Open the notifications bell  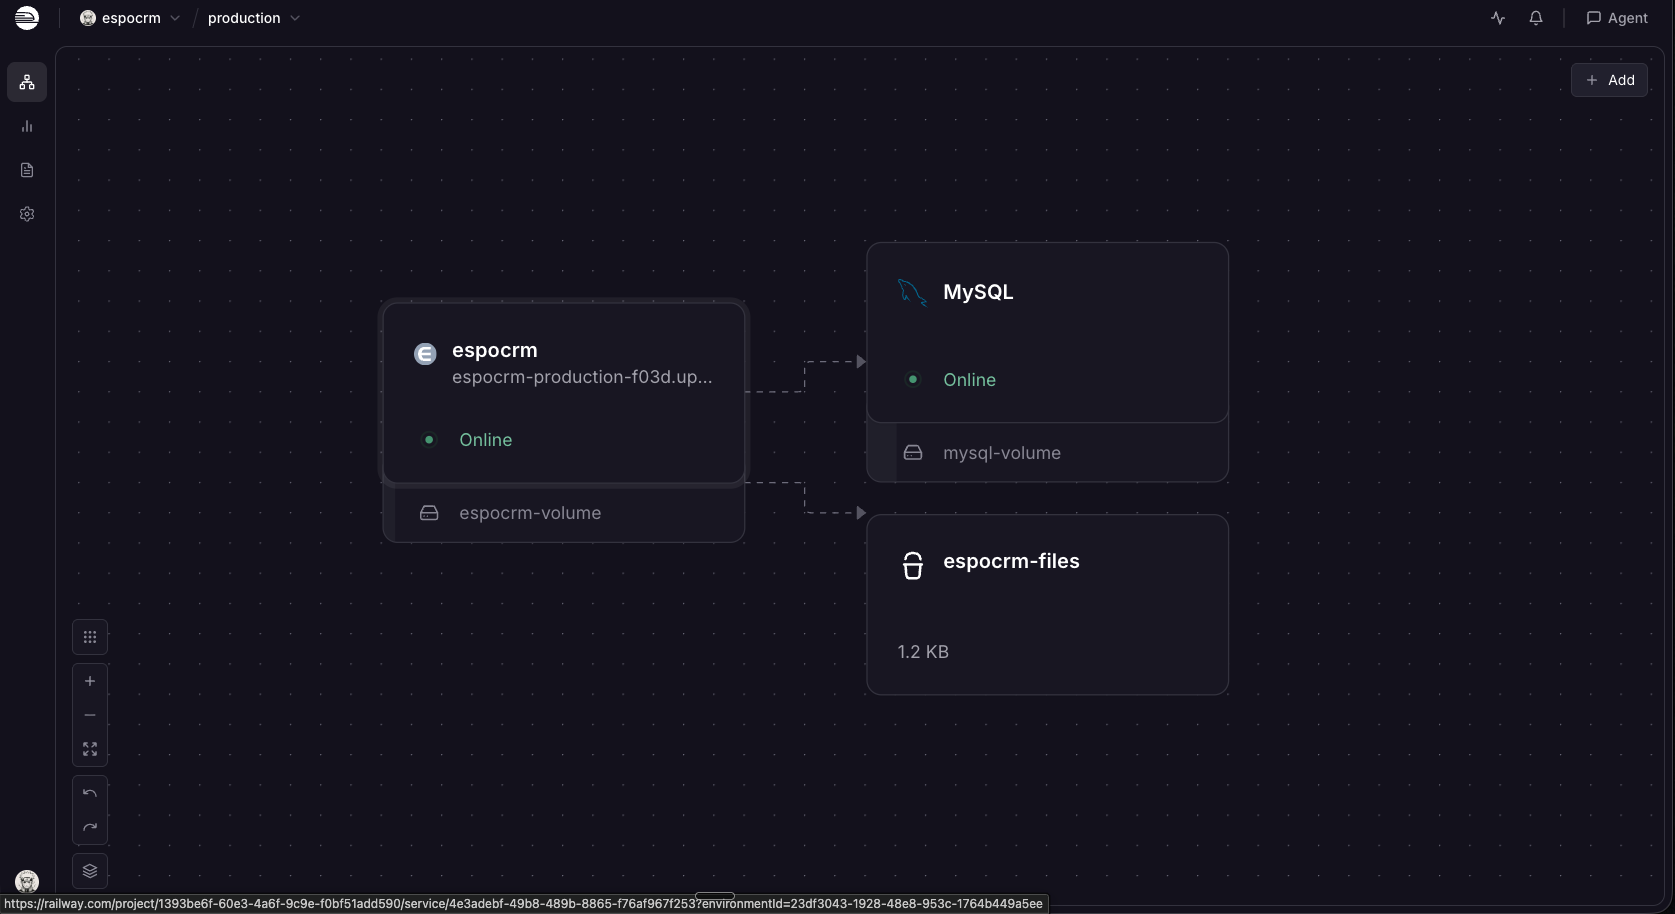1536,18
